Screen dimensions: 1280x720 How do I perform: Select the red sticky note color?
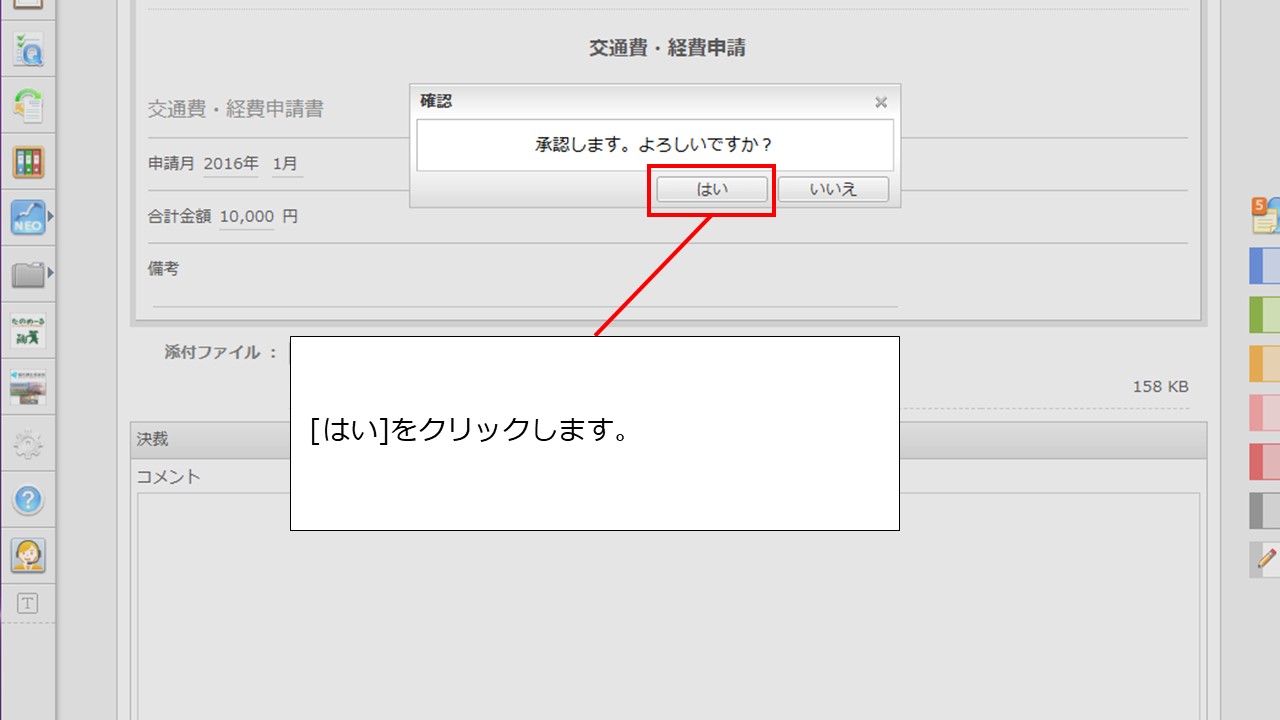click(1265, 462)
